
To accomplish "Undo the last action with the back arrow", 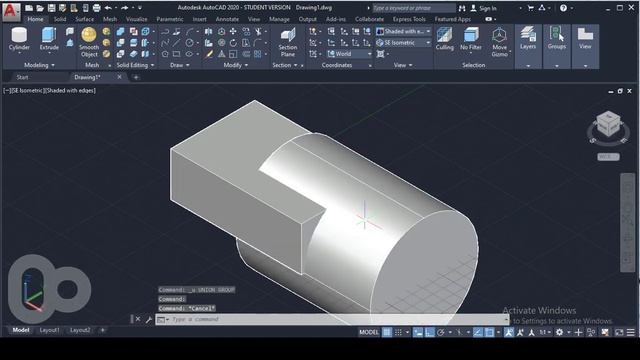I will [x=108, y=8].
